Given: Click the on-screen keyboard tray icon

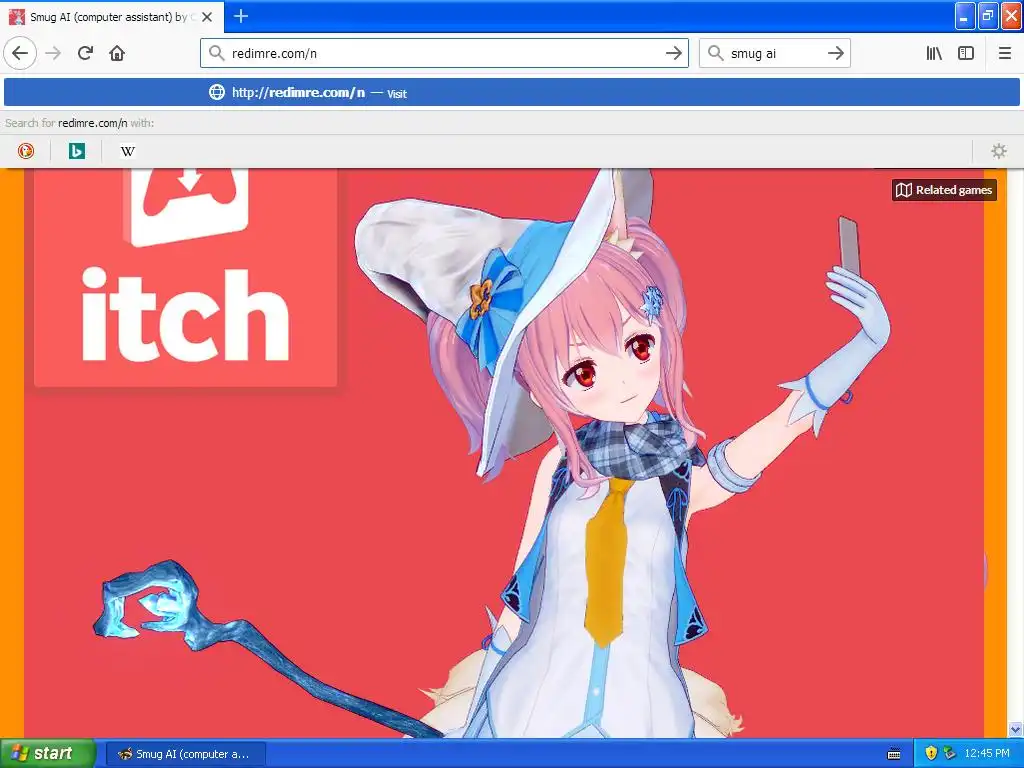Looking at the screenshot, I should (x=894, y=754).
